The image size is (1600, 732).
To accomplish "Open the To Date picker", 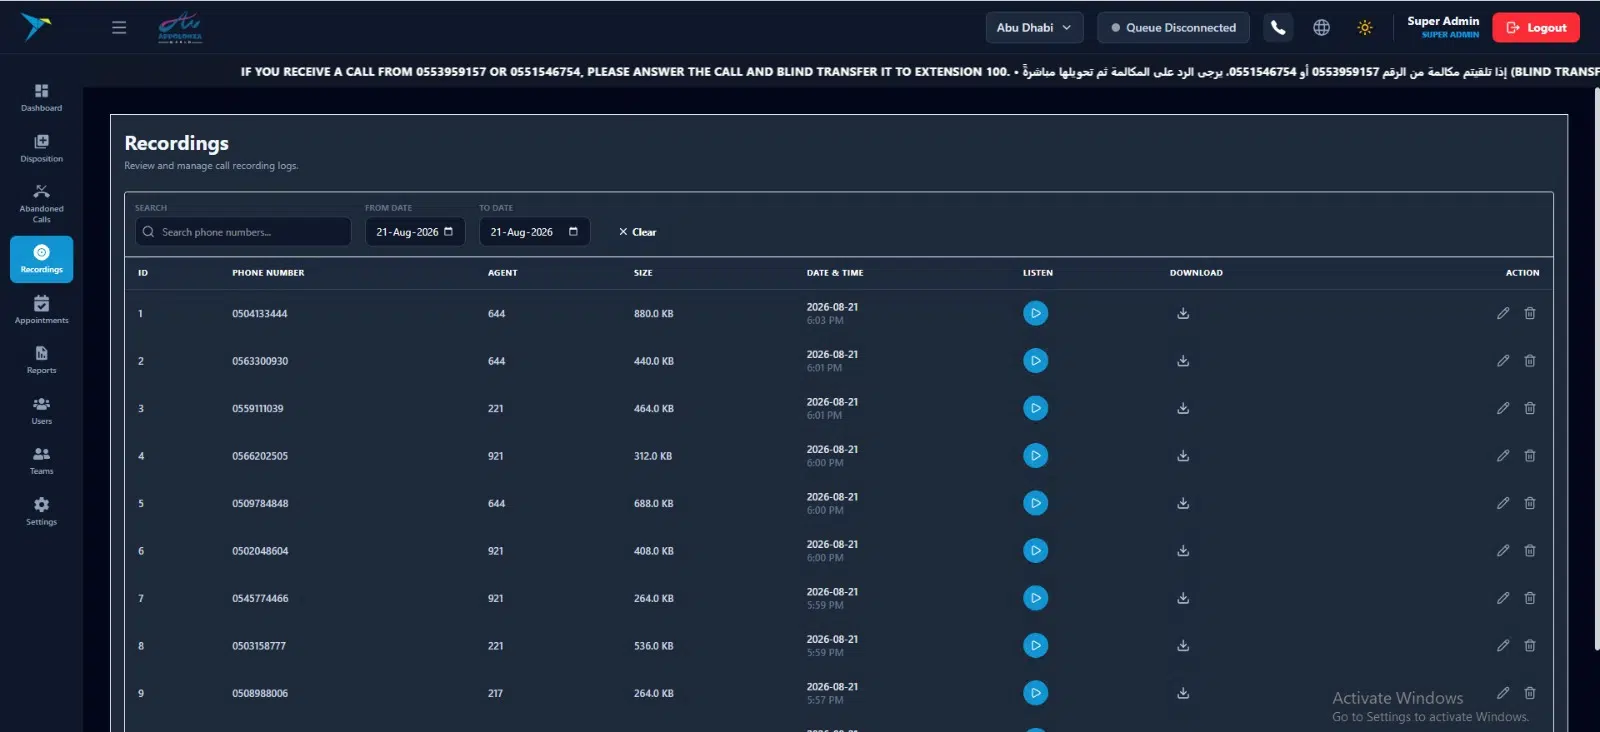I will click(x=534, y=232).
